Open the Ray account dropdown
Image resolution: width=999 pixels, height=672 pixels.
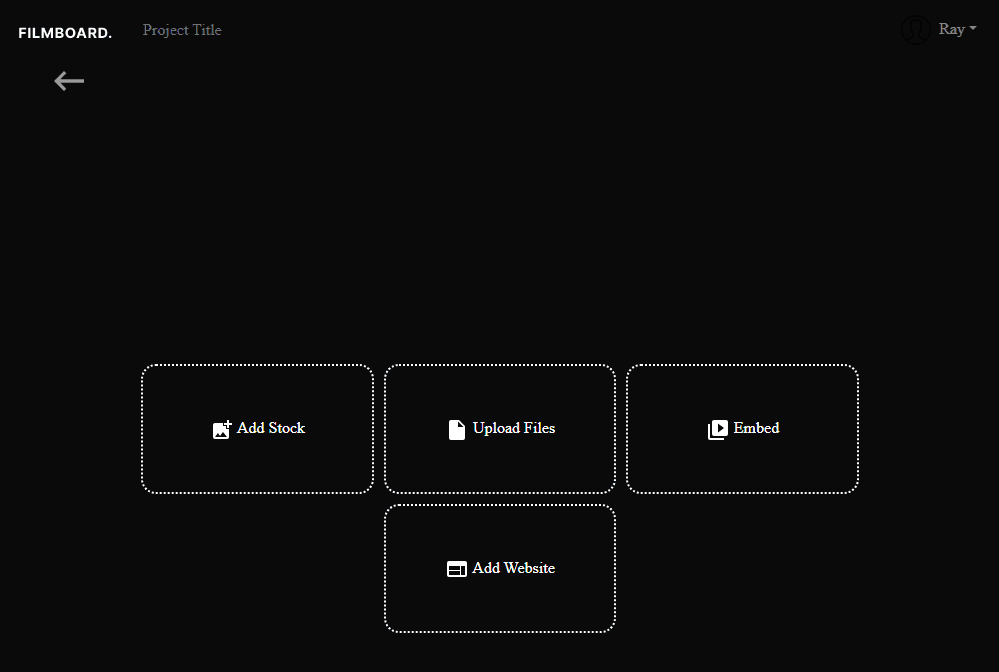coord(953,29)
